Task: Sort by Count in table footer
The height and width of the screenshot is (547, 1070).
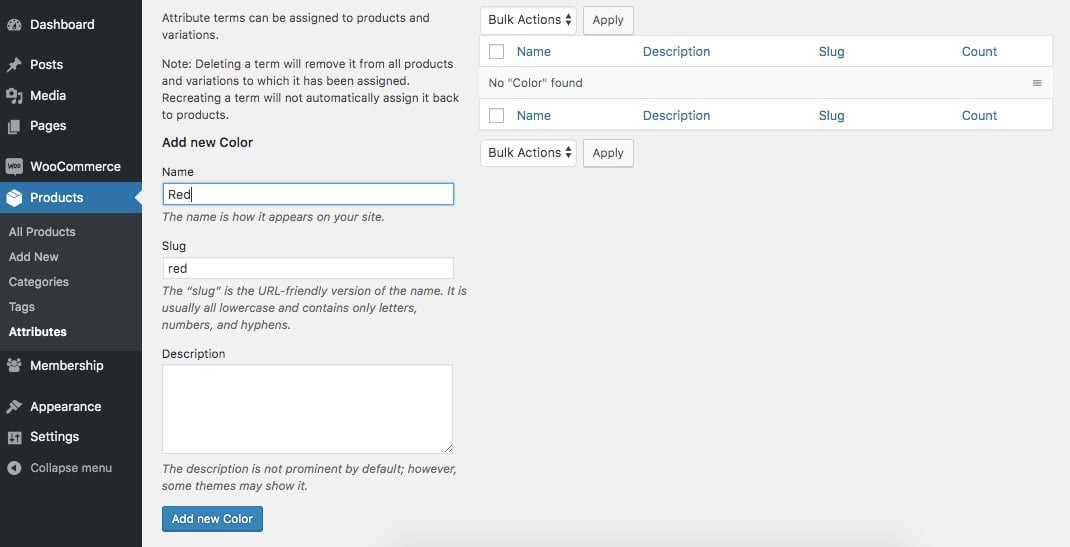Action: click(979, 116)
